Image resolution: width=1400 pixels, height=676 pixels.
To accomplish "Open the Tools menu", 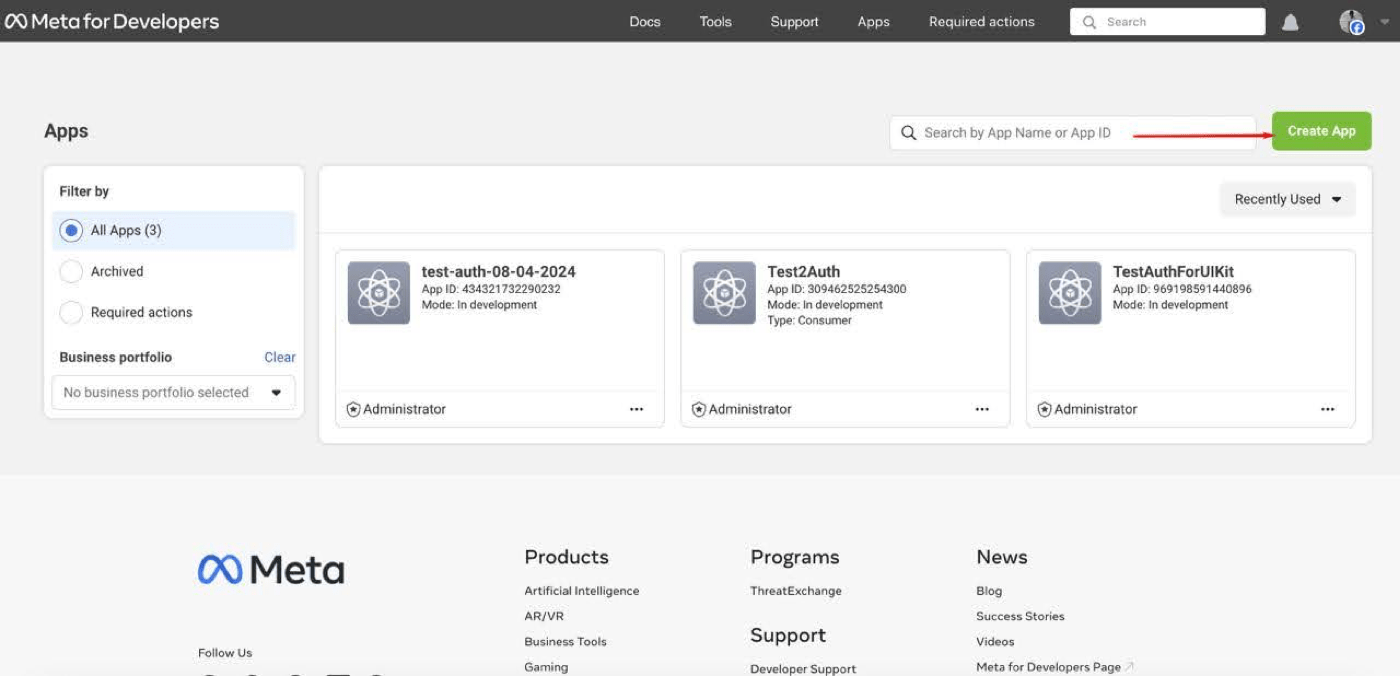I will (x=716, y=21).
